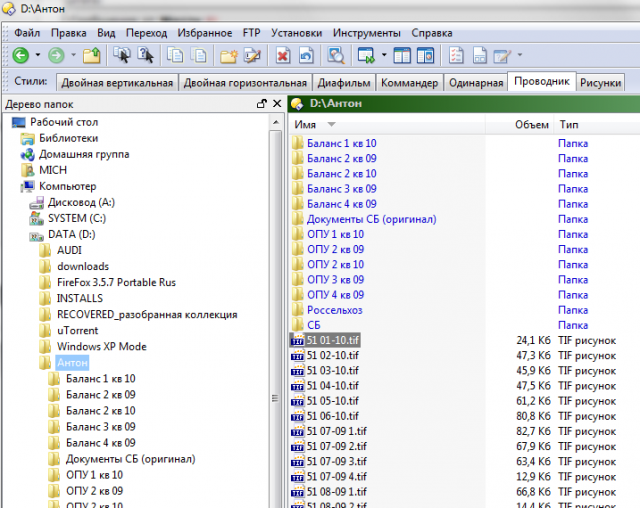
Task: Open the Избранное menu
Action: click(x=205, y=33)
